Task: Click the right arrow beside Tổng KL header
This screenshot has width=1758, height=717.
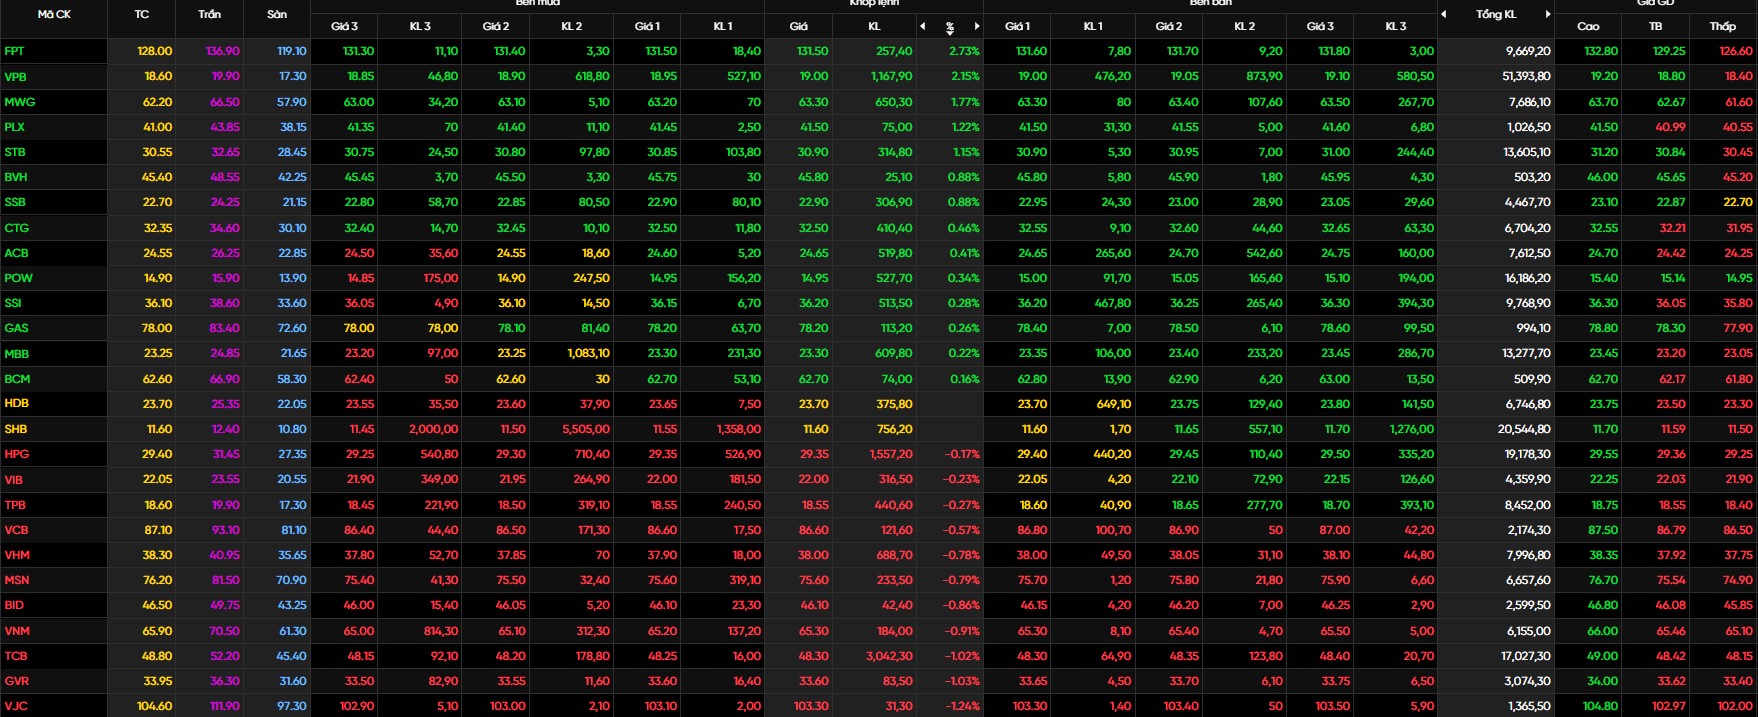Action: [1548, 14]
